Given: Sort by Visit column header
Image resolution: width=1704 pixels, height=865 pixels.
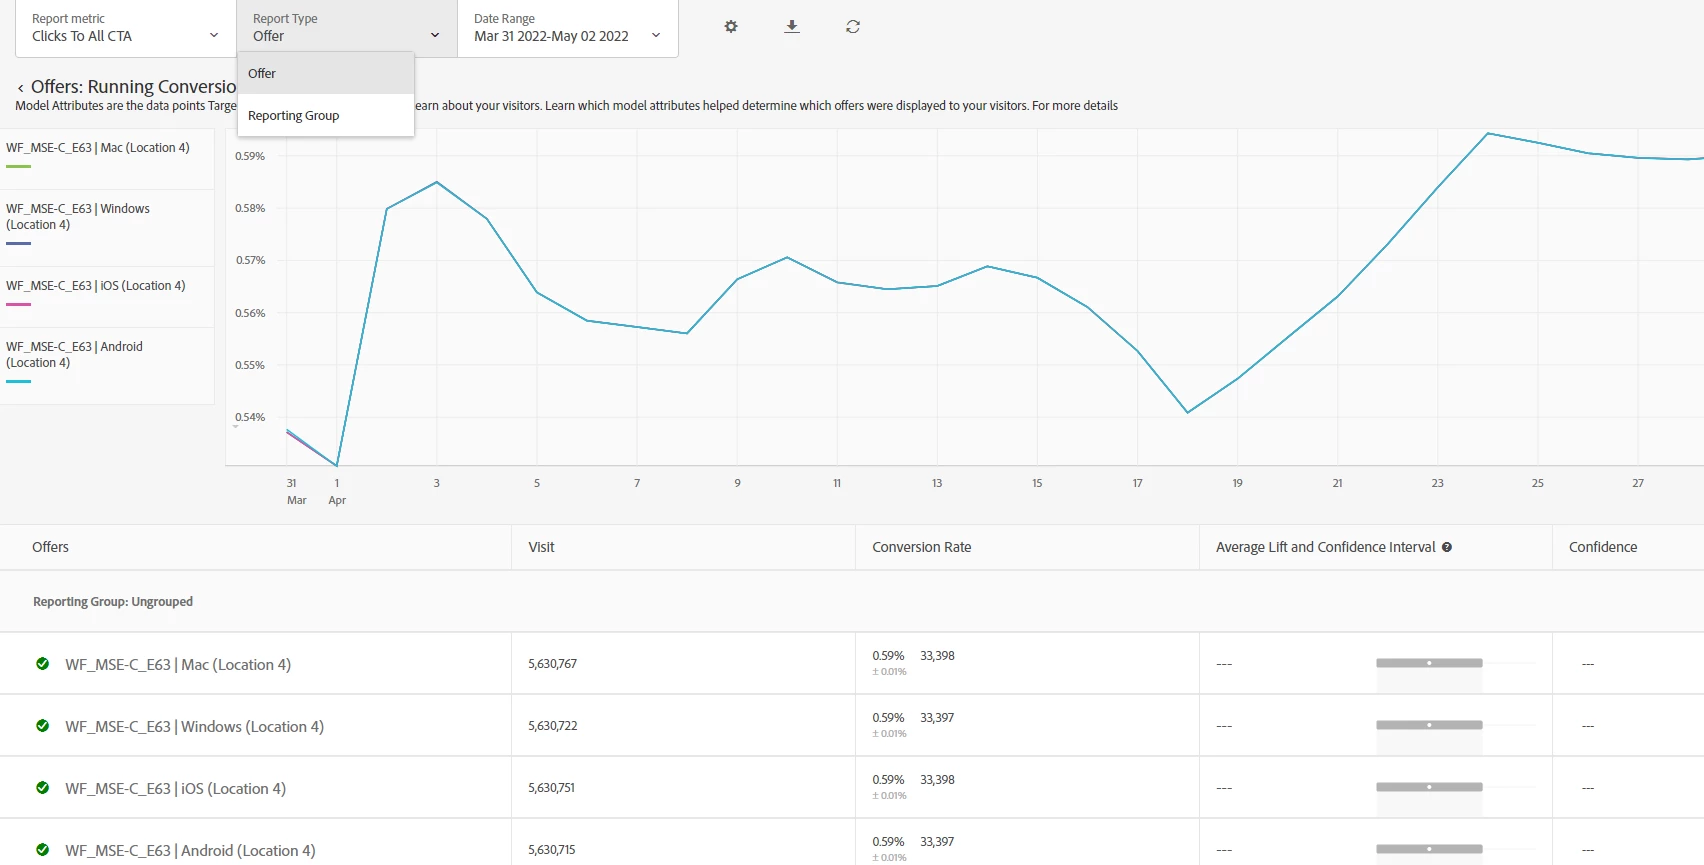Looking at the screenshot, I should point(541,547).
